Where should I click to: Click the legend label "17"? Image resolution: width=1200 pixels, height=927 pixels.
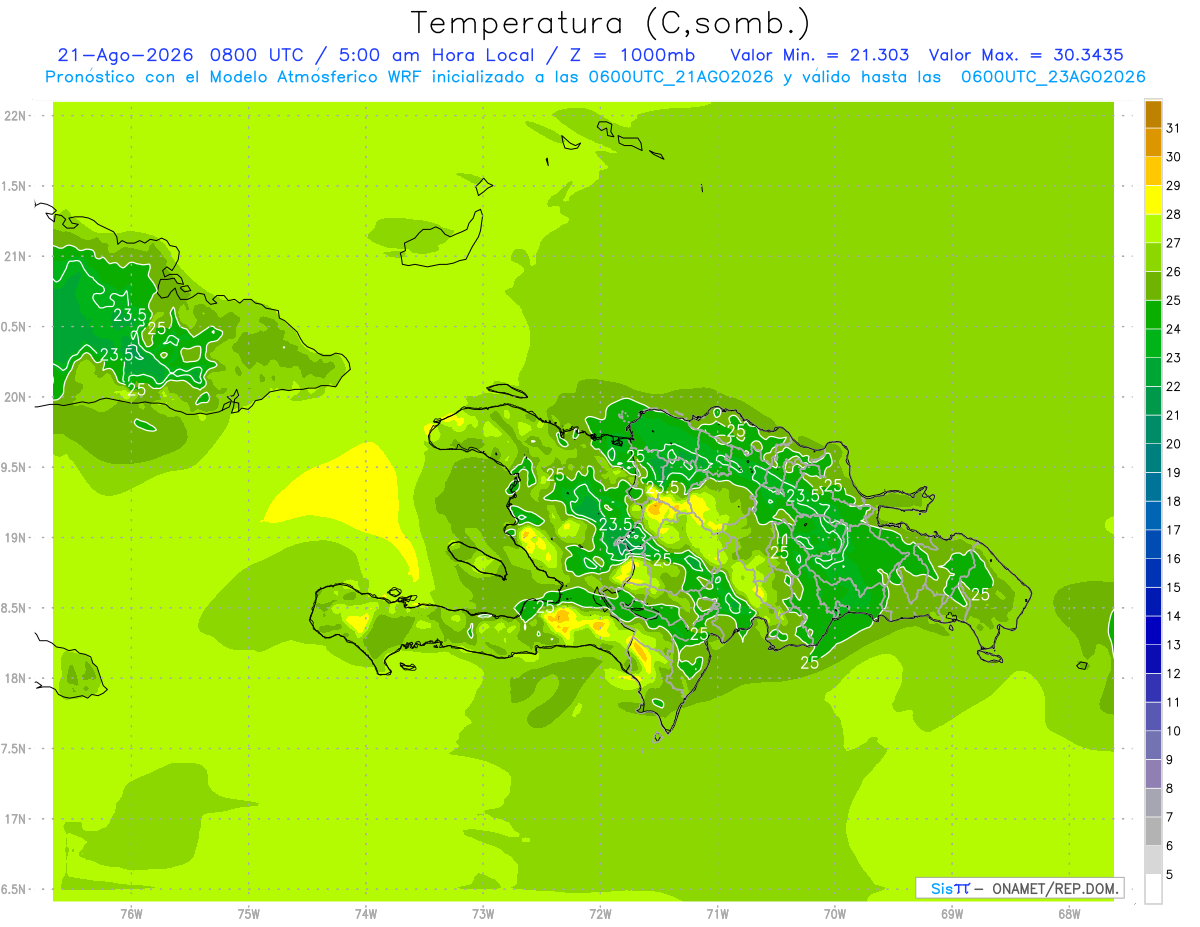1174,530
